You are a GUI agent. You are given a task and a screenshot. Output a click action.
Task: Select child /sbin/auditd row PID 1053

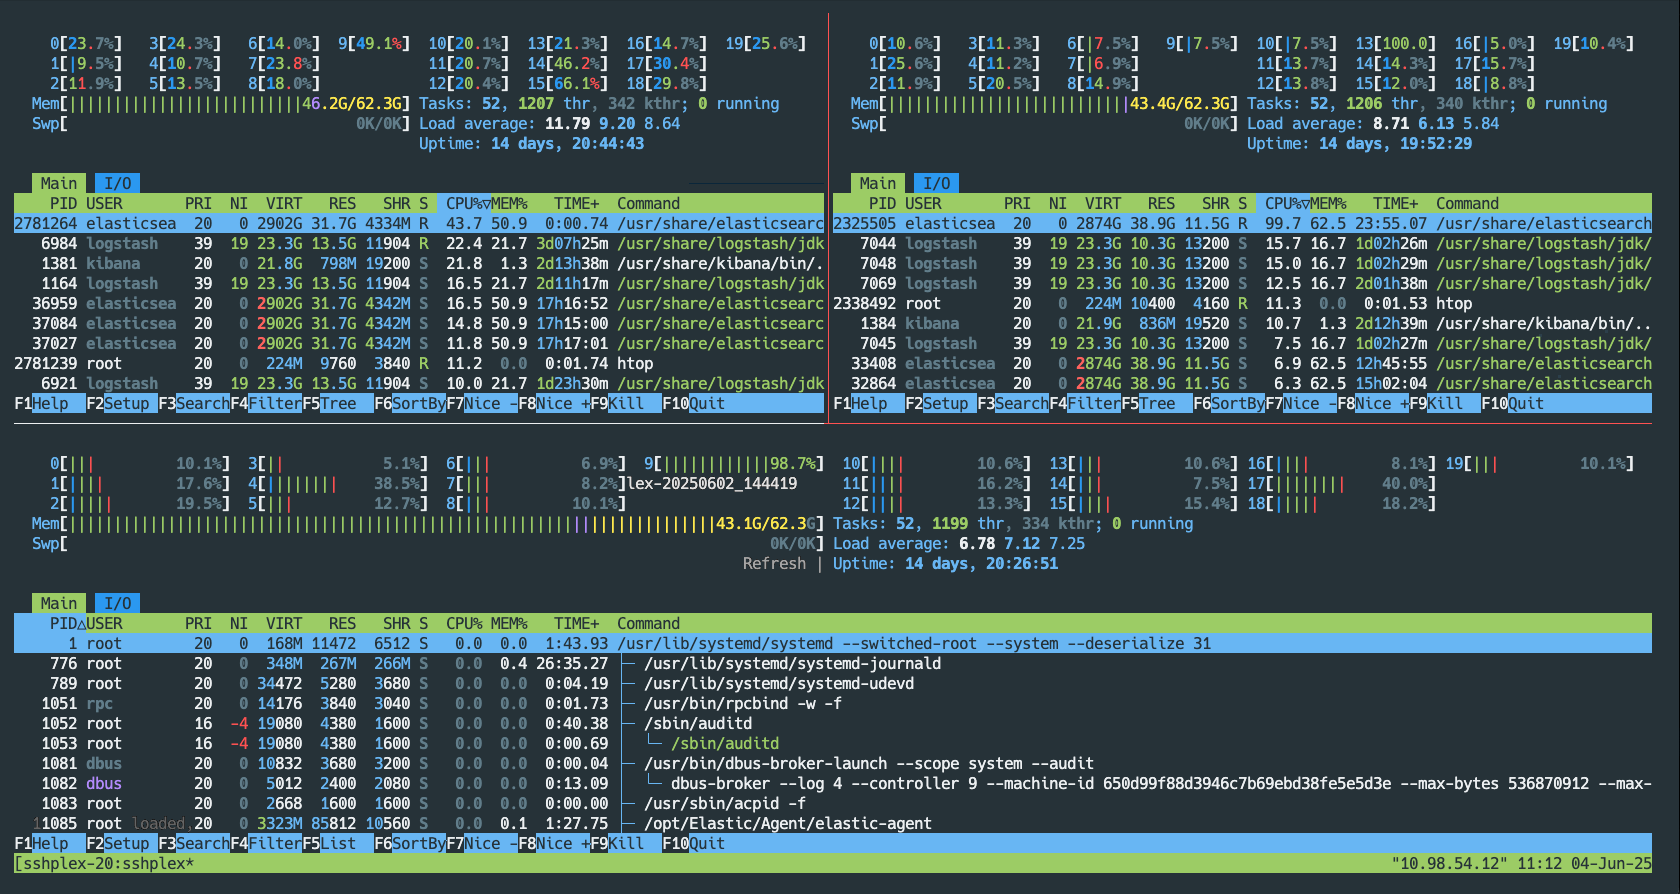coord(833,743)
